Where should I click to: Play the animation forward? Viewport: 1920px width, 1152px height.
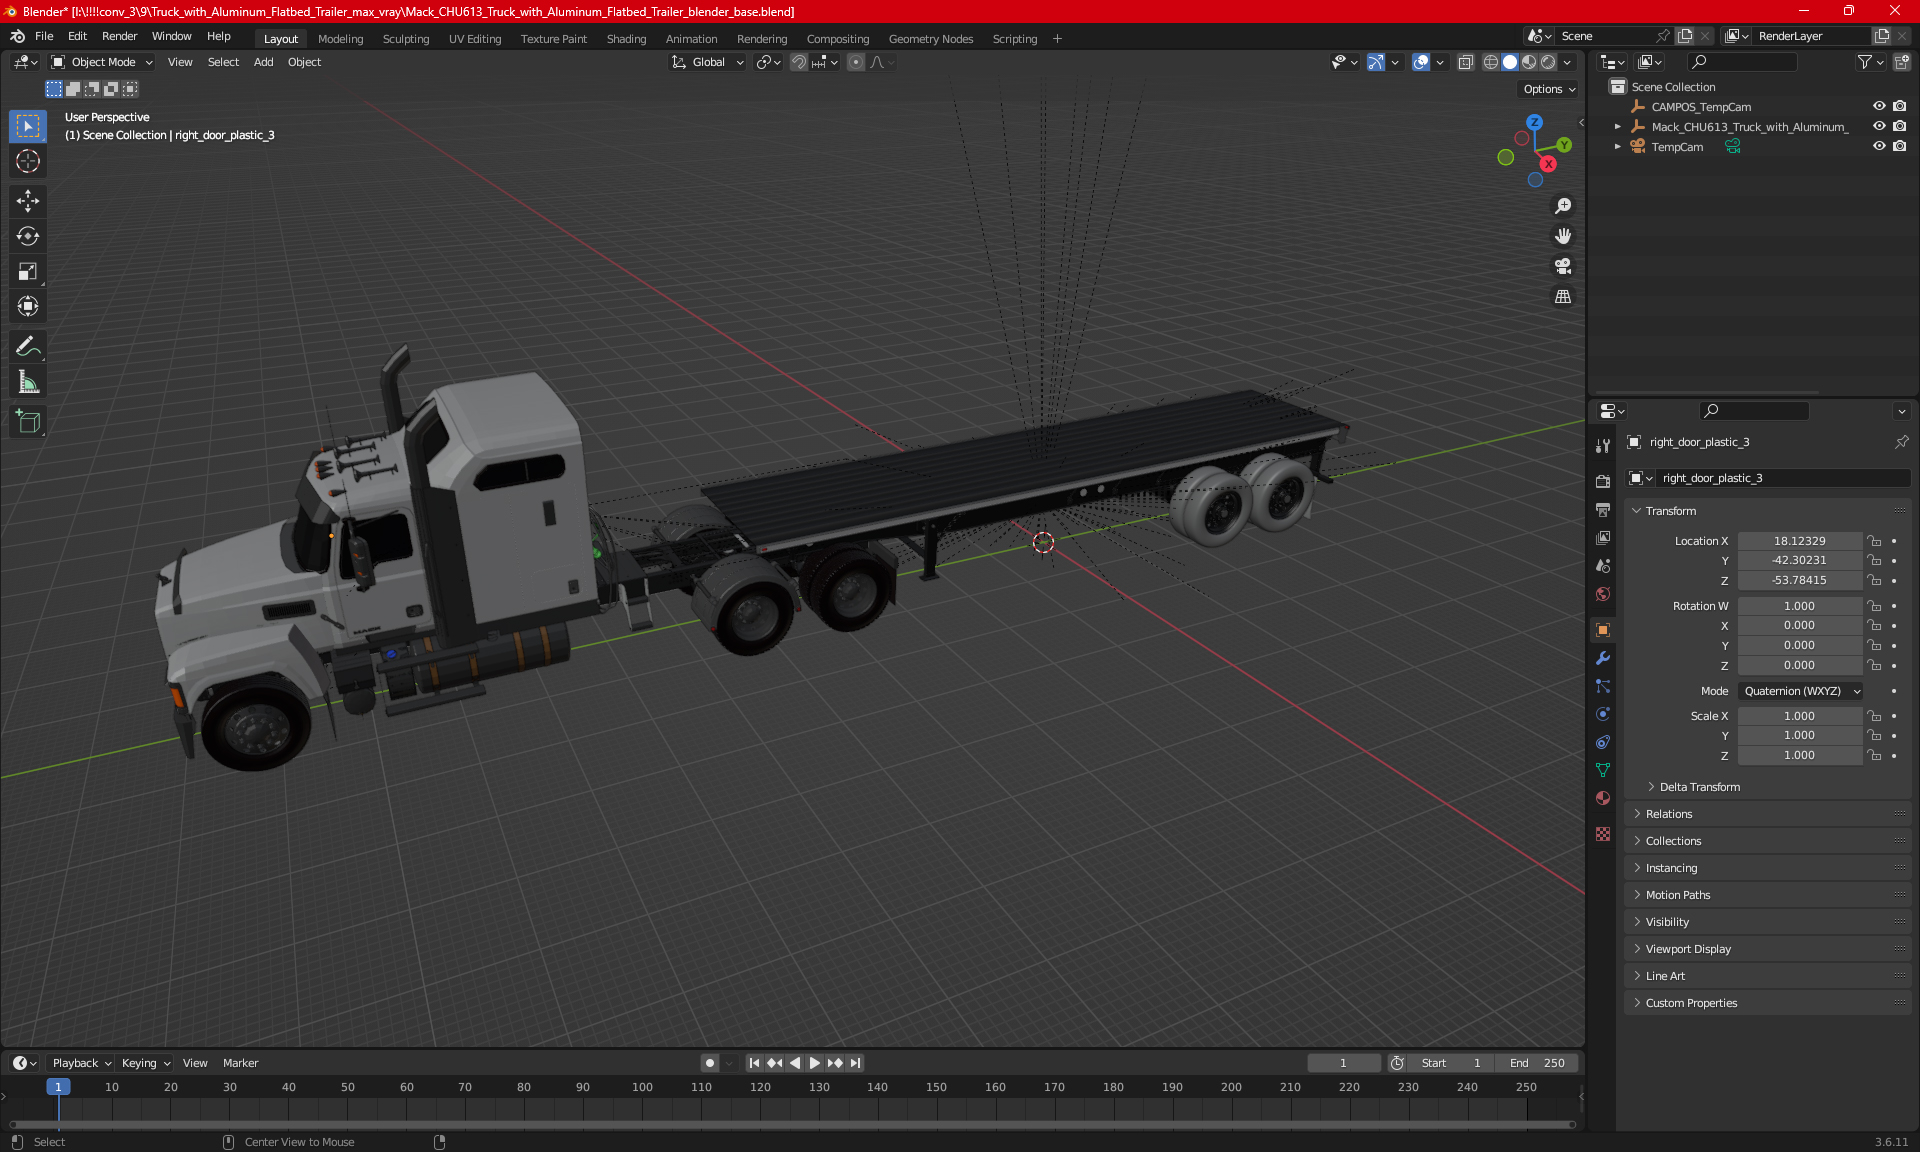(x=814, y=1063)
